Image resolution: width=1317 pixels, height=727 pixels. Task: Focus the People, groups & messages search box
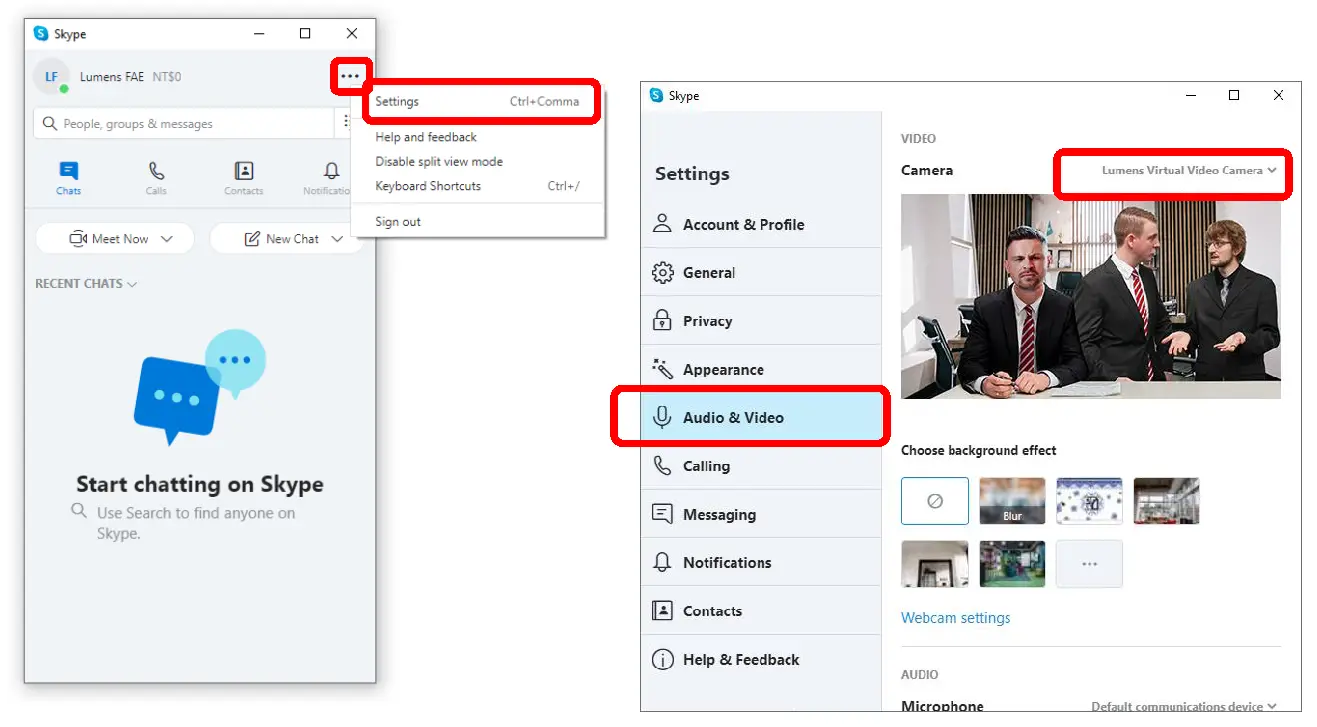coord(184,124)
